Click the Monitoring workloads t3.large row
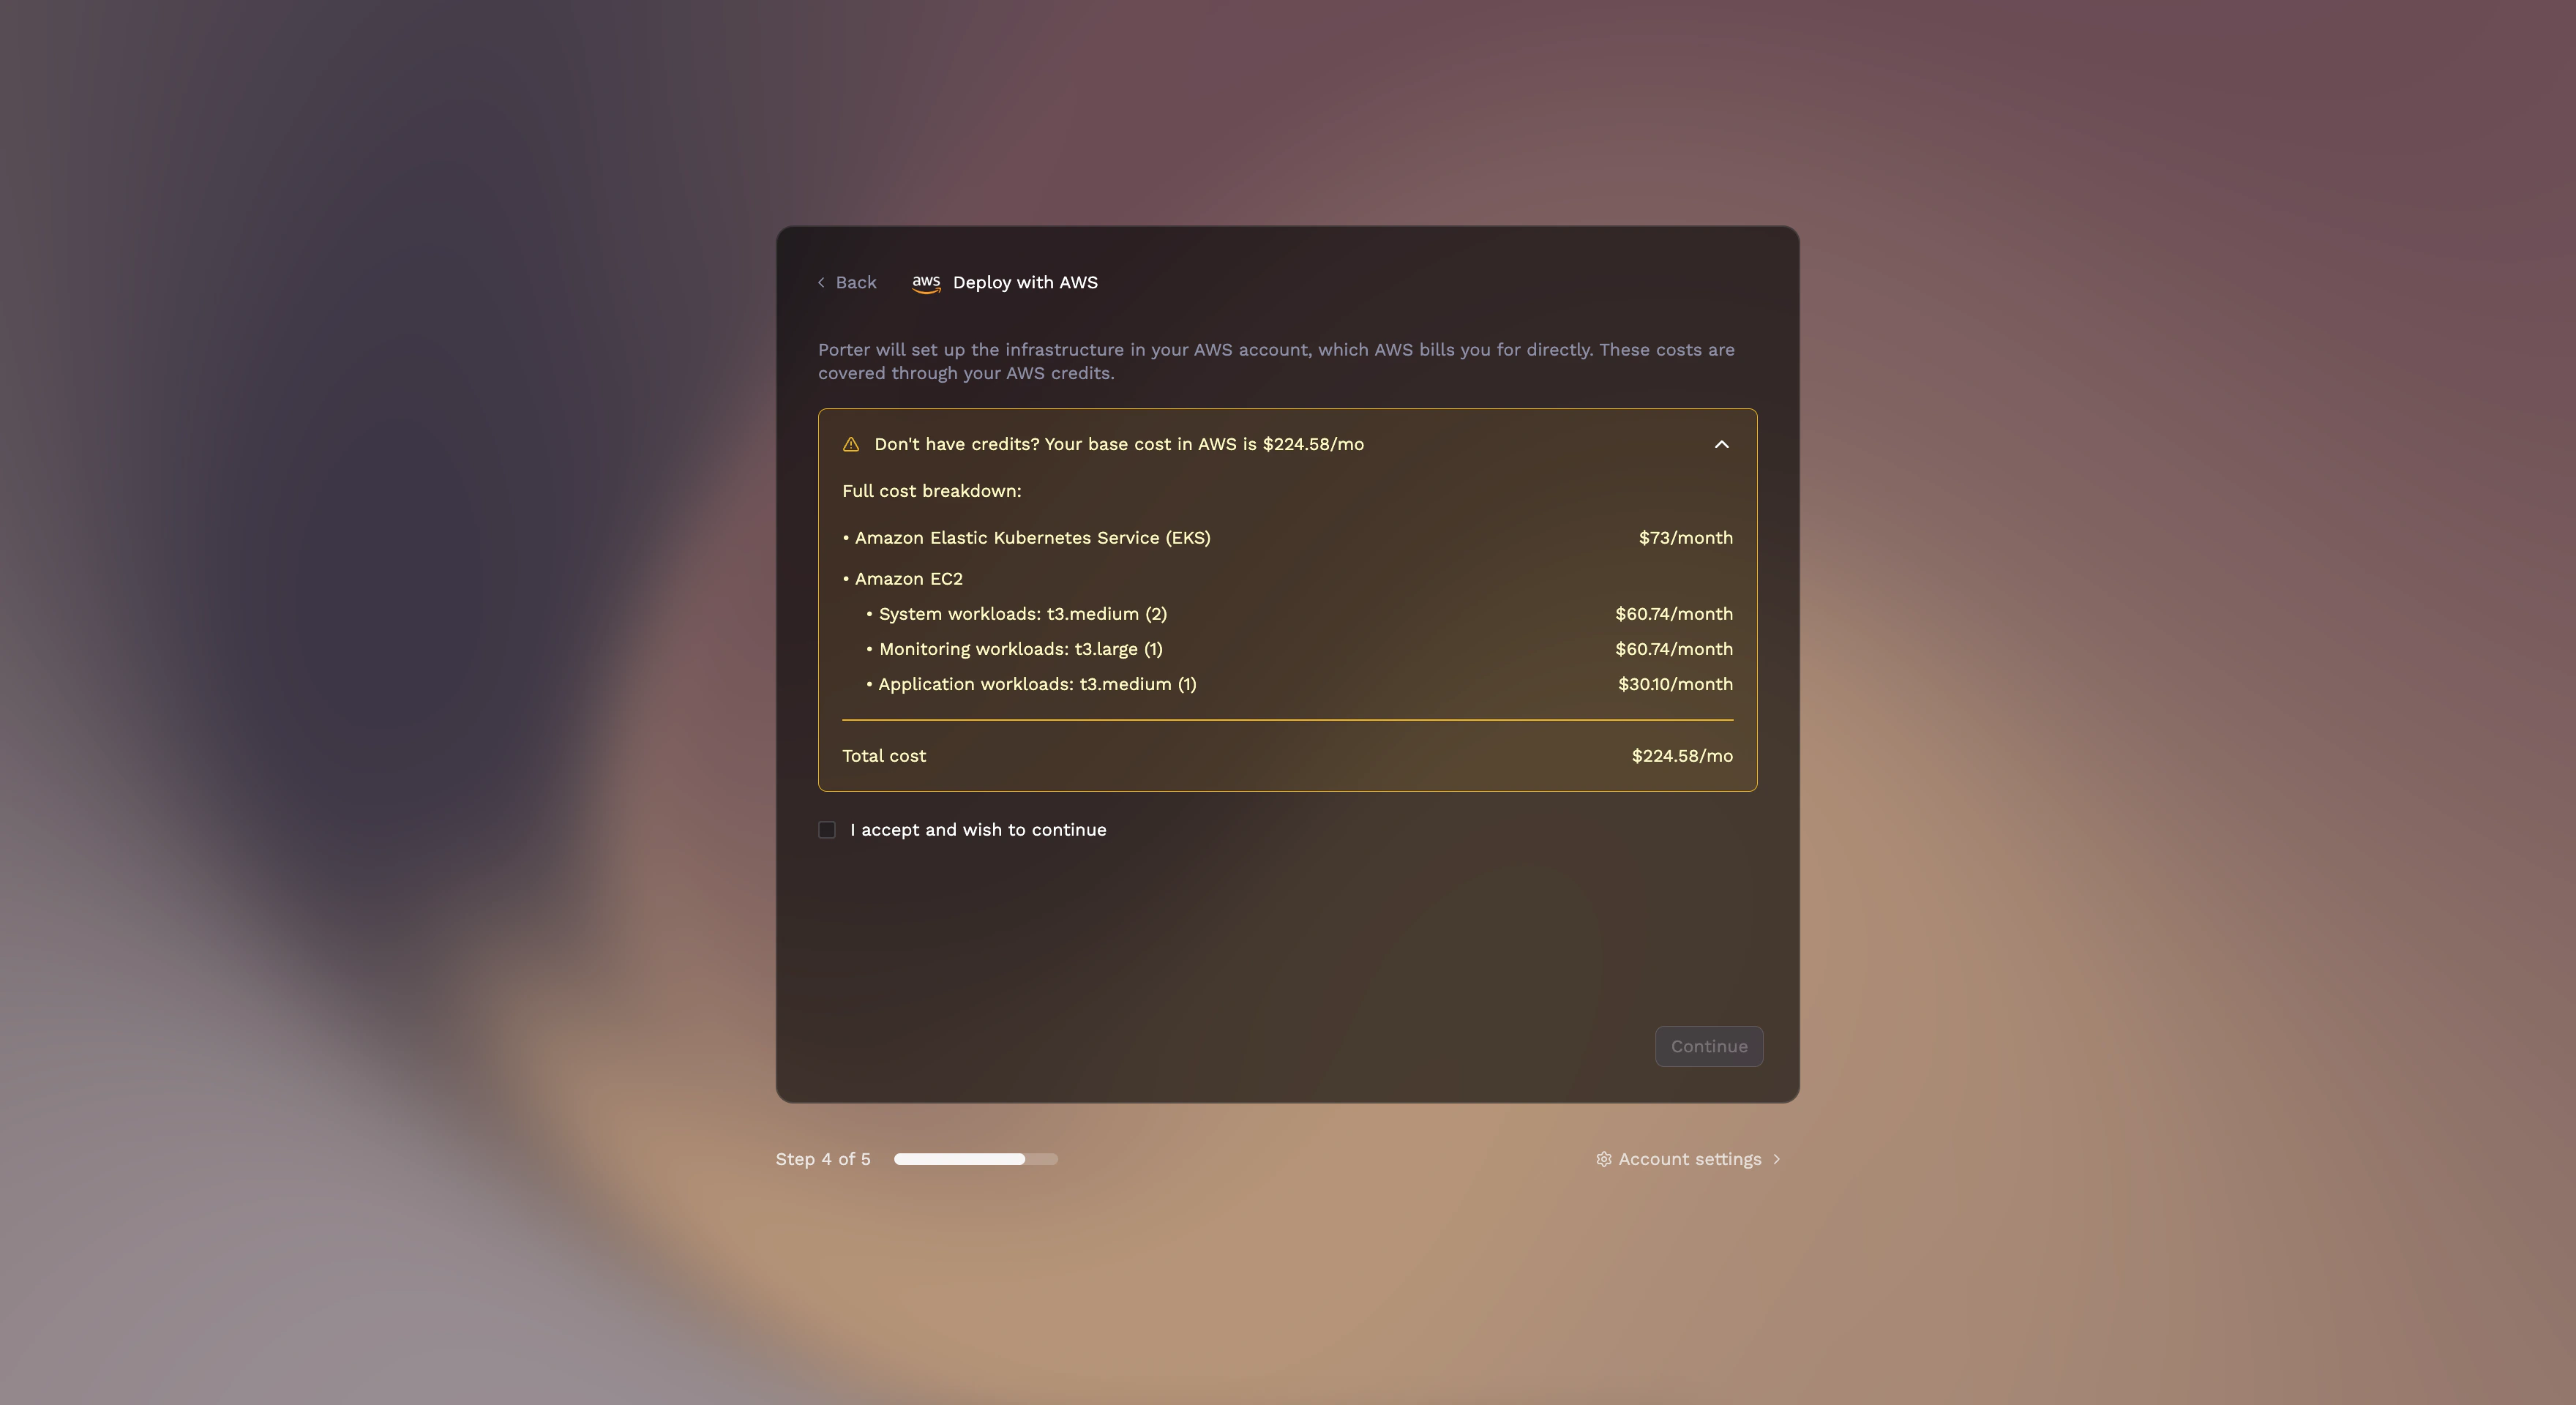Screen dimensions: 2576x1405 1300,649
